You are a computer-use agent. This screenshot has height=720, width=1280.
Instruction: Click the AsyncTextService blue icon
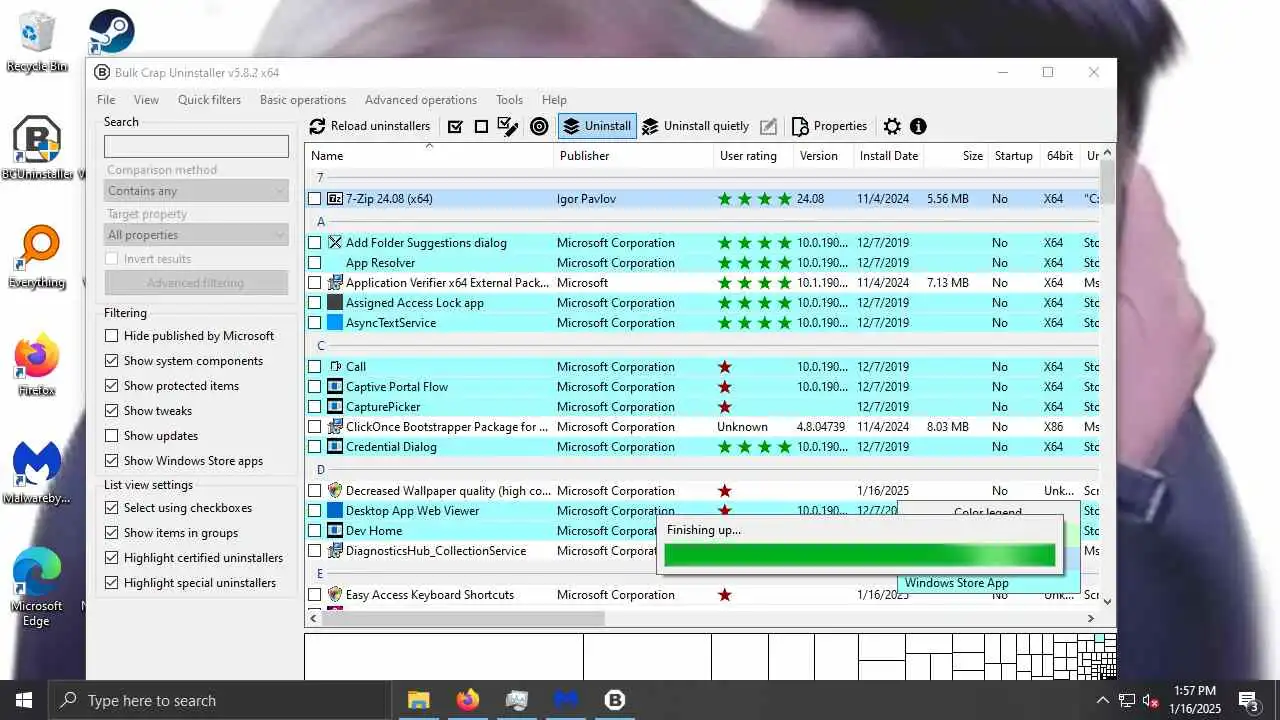(335, 323)
